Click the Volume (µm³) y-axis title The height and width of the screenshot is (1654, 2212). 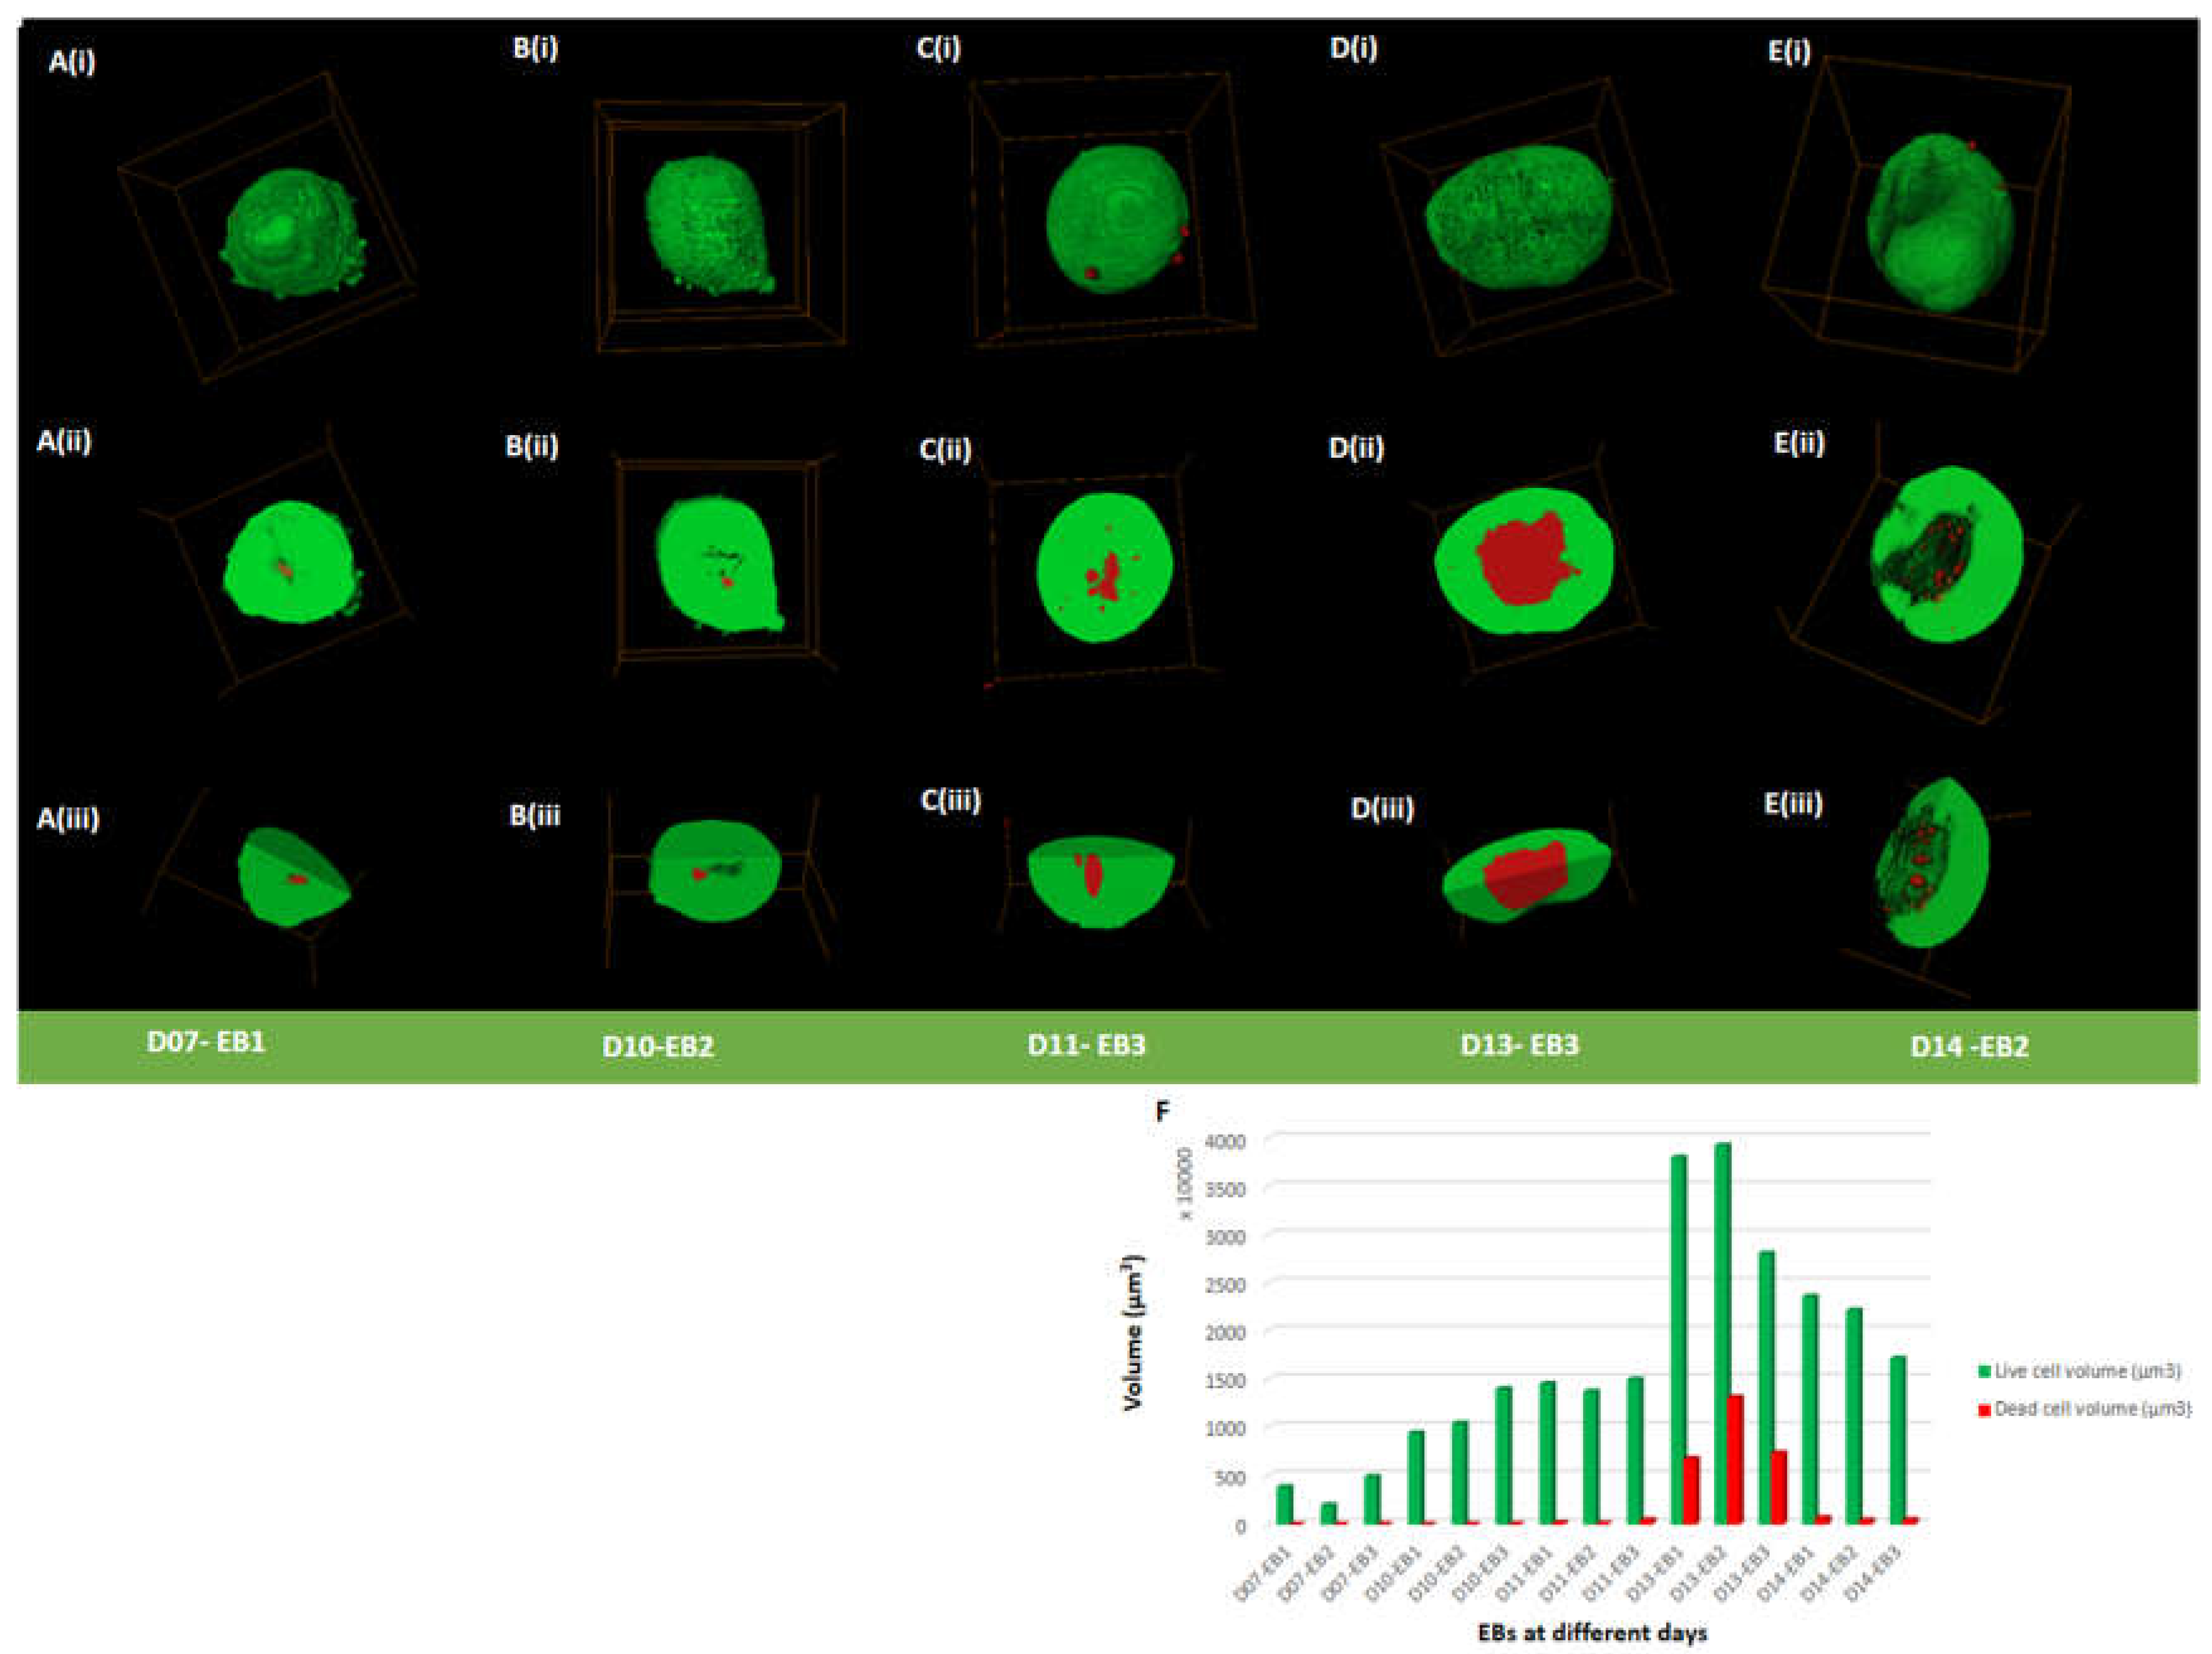[1133, 1333]
